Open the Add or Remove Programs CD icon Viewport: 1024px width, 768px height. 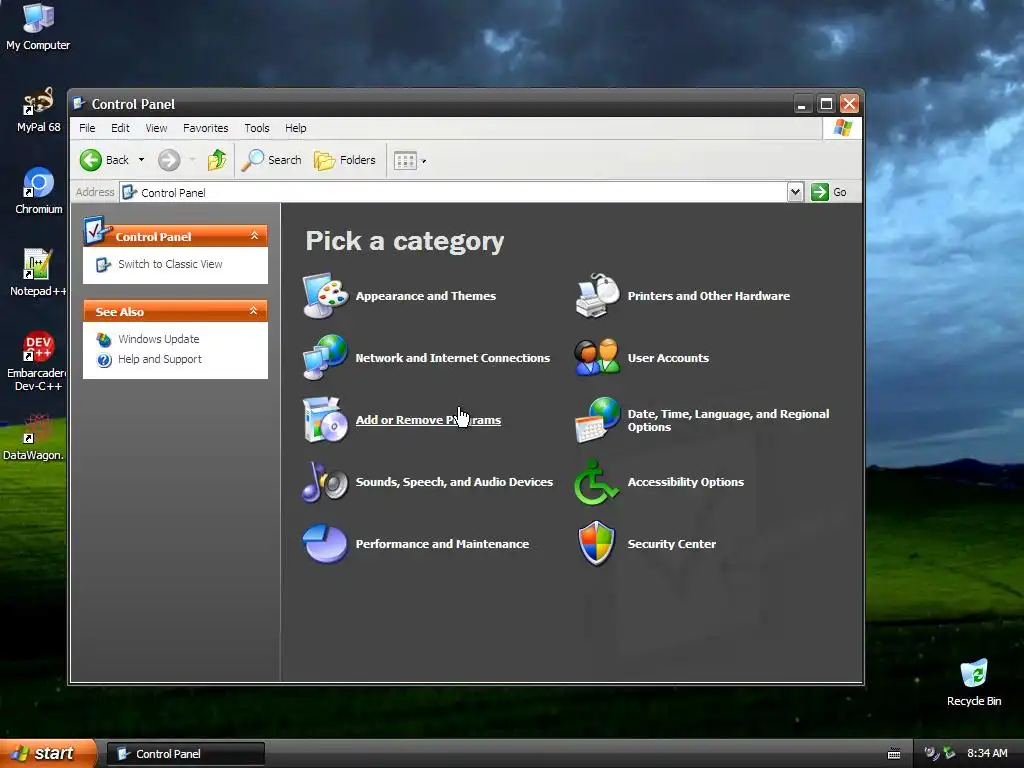point(325,420)
